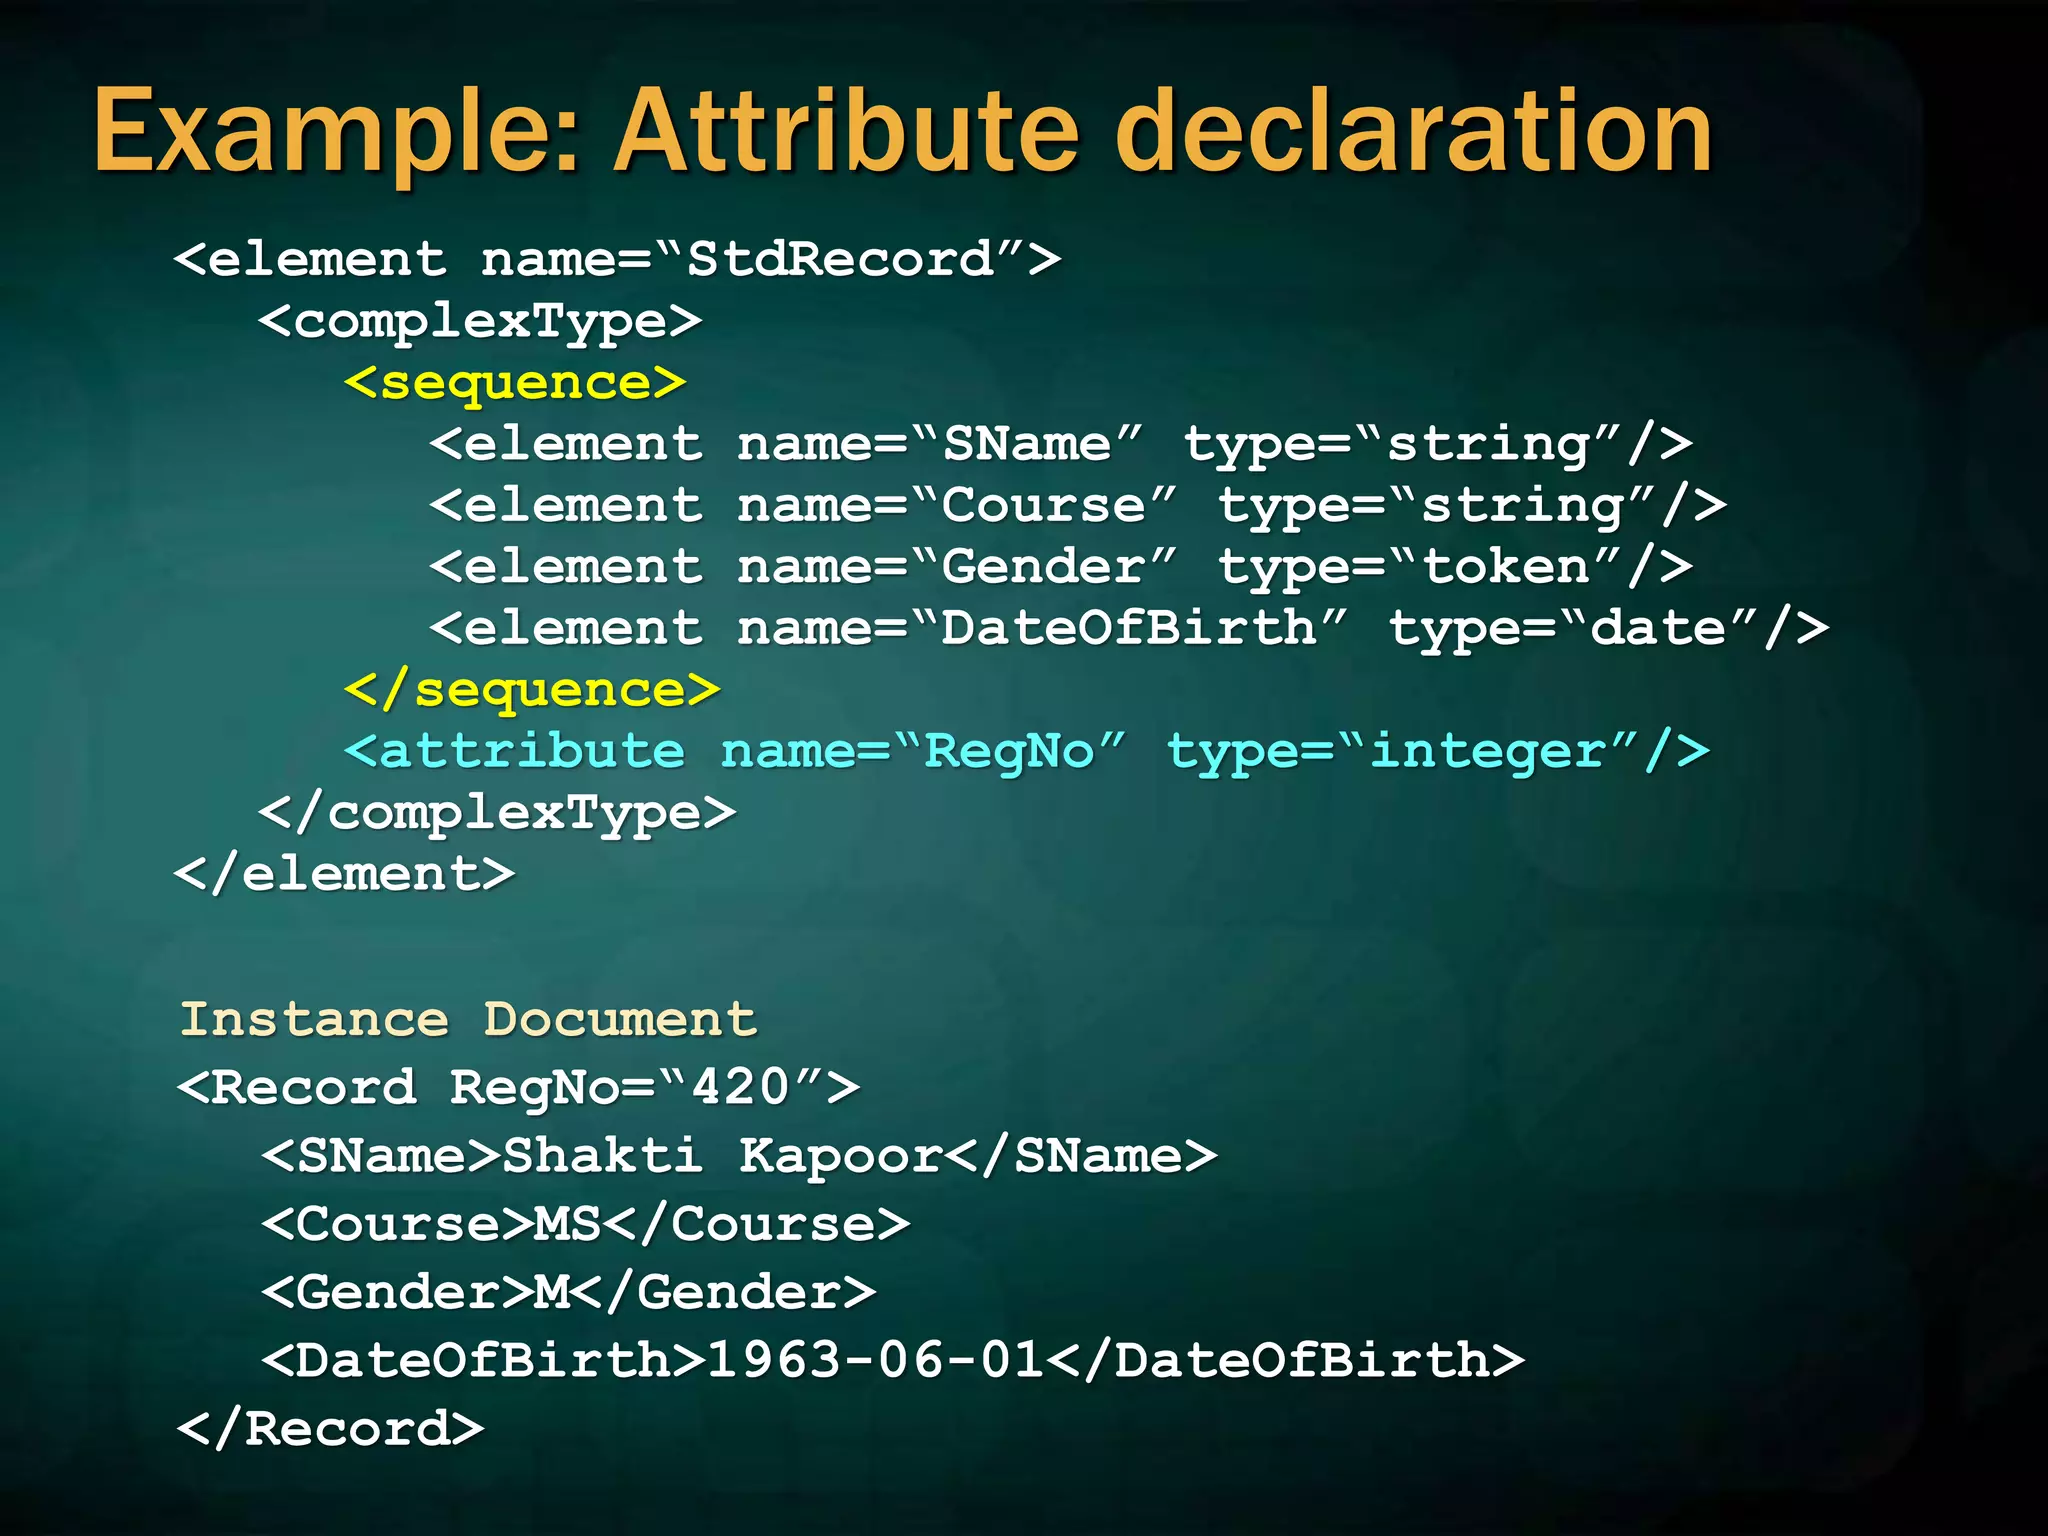Click the closing </Record> line
The image size is (2048, 1536).
click(331, 1429)
